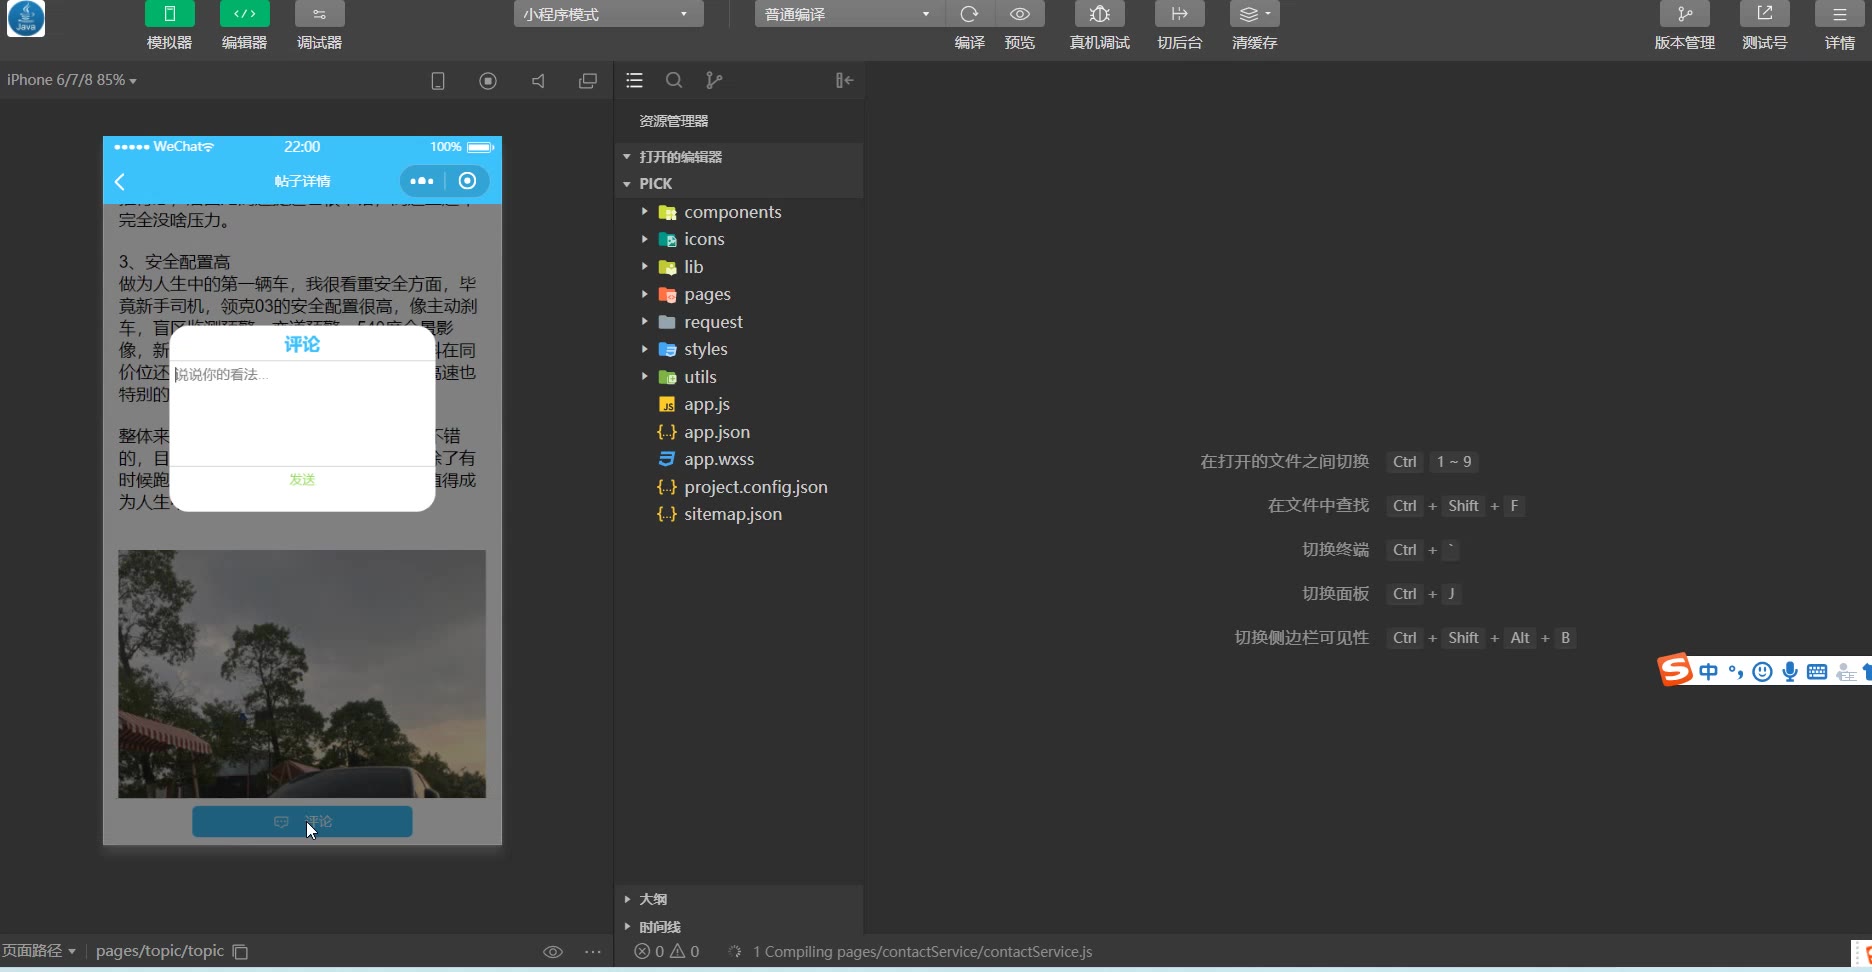Viewport: 1872px width, 972px height.
Task: Open the 小程序模式 mode dropdown
Action: pos(608,14)
